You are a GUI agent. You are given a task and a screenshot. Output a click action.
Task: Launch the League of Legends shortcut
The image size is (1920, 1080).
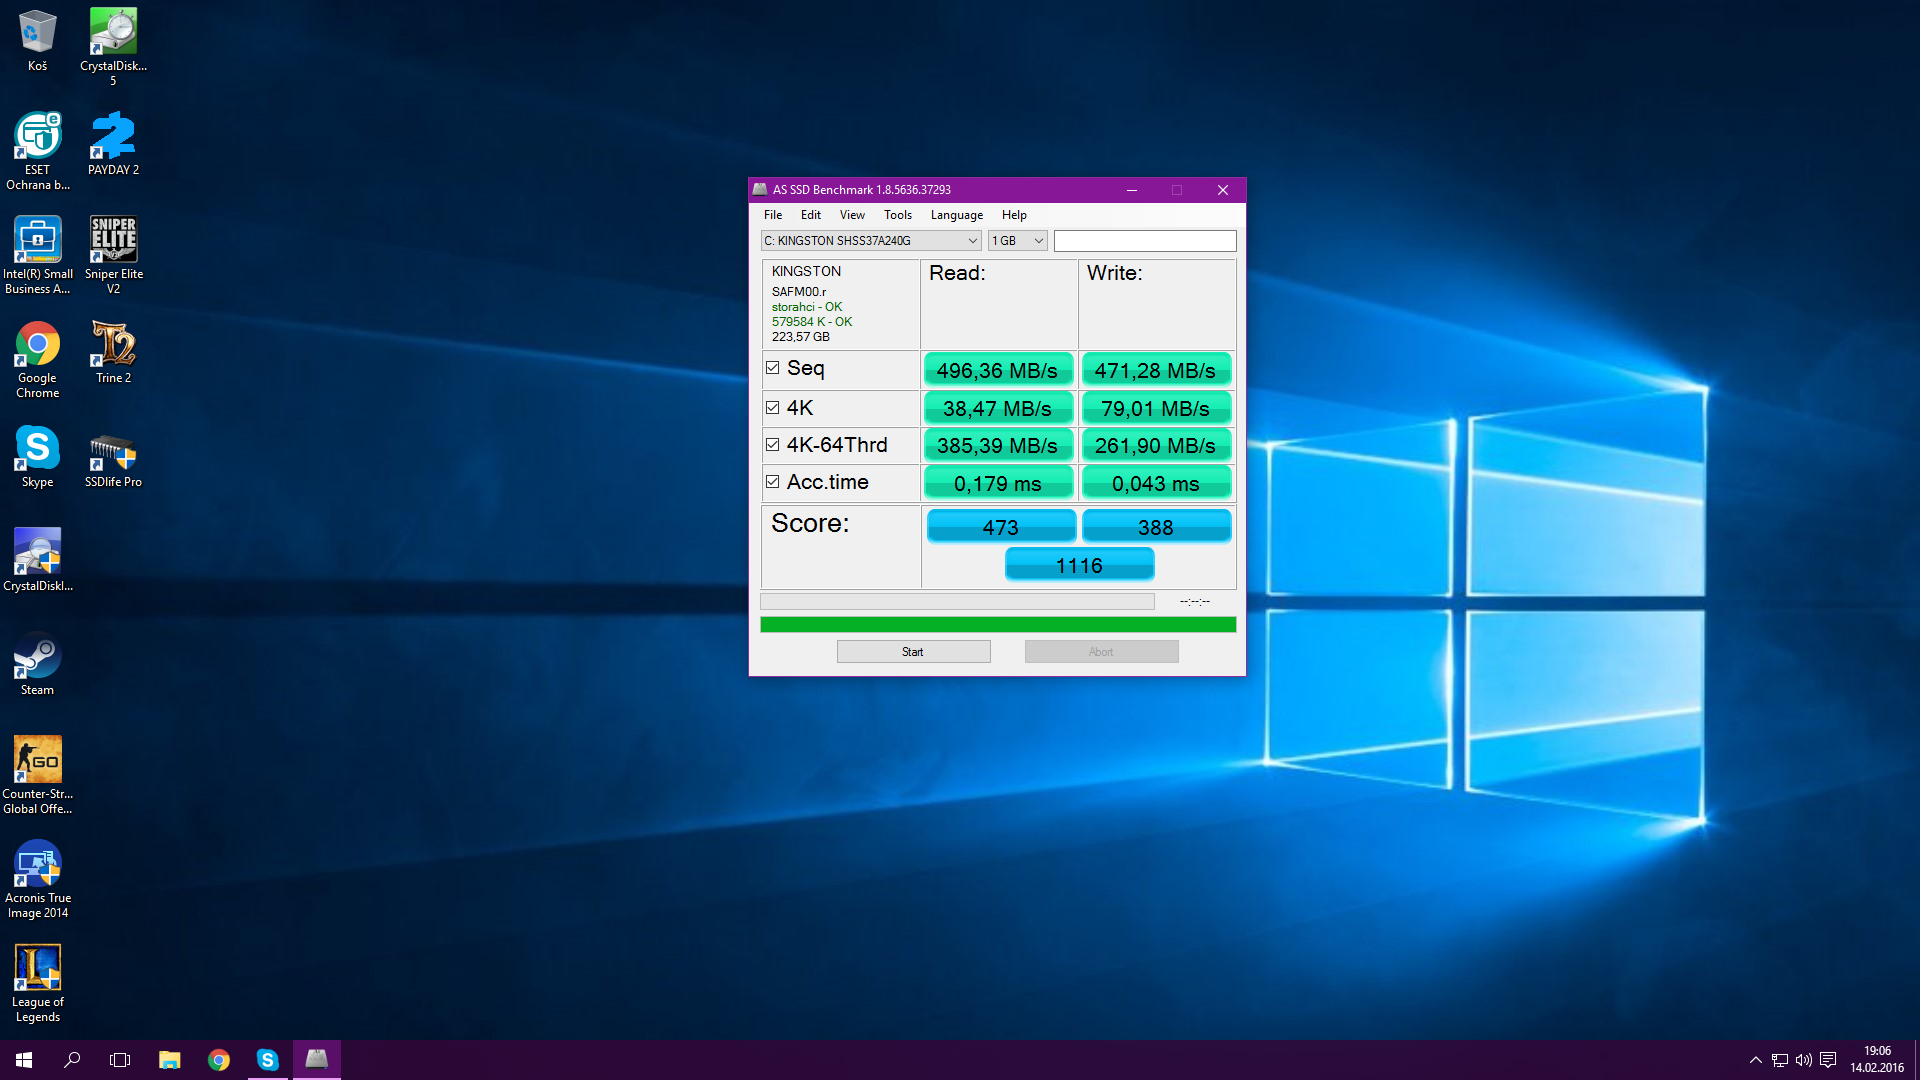click(37, 983)
